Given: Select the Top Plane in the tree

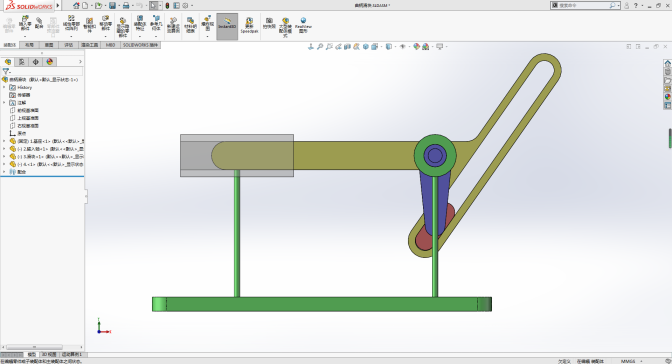Looking at the screenshot, I should 28,118.
